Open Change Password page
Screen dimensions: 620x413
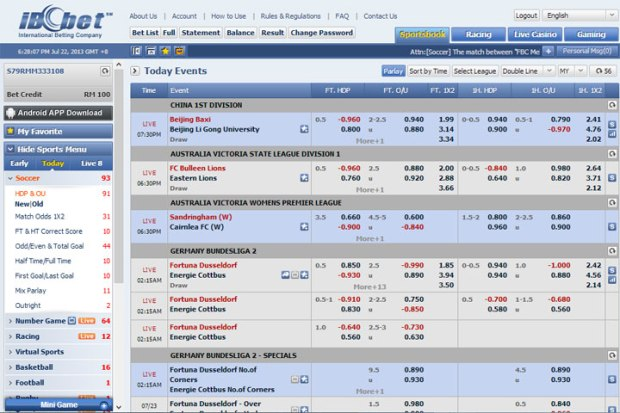[321, 33]
